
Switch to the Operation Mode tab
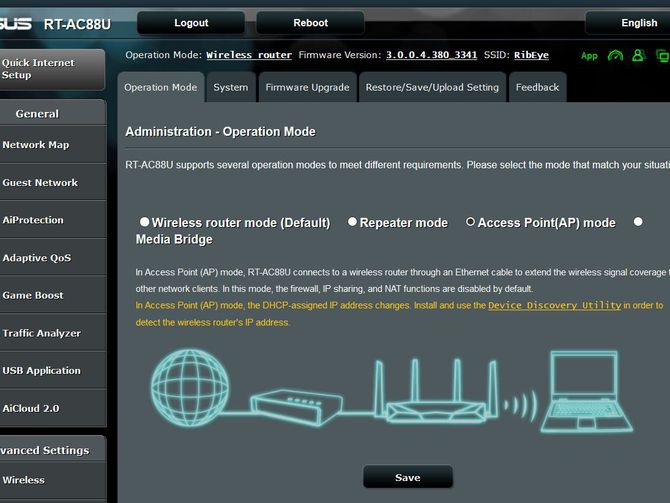pyautogui.click(x=161, y=87)
